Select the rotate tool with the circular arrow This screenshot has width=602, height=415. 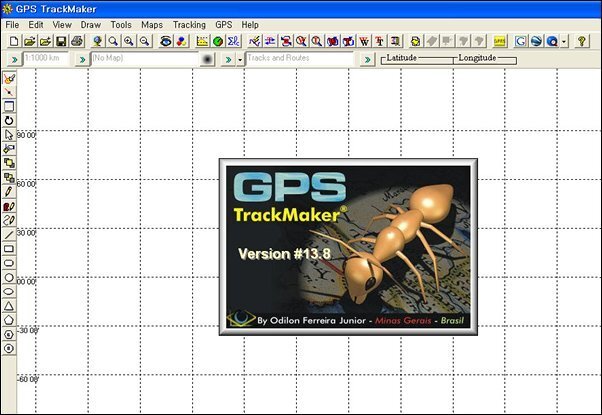pyautogui.click(x=9, y=121)
